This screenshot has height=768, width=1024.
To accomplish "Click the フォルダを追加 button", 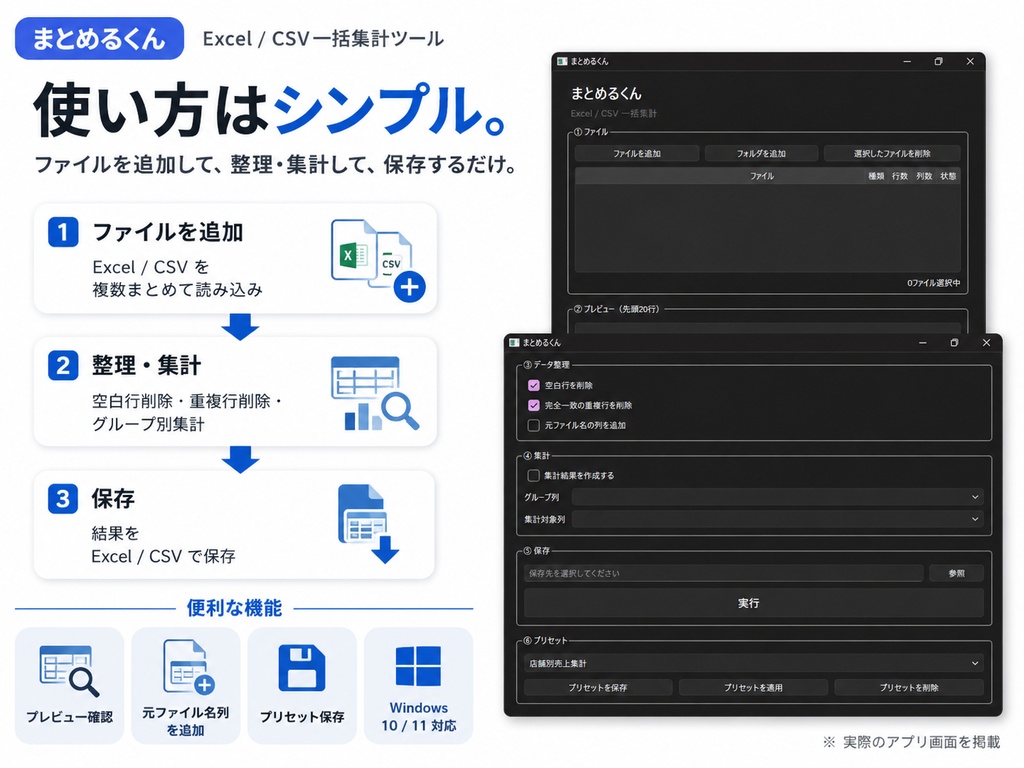I will point(761,153).
